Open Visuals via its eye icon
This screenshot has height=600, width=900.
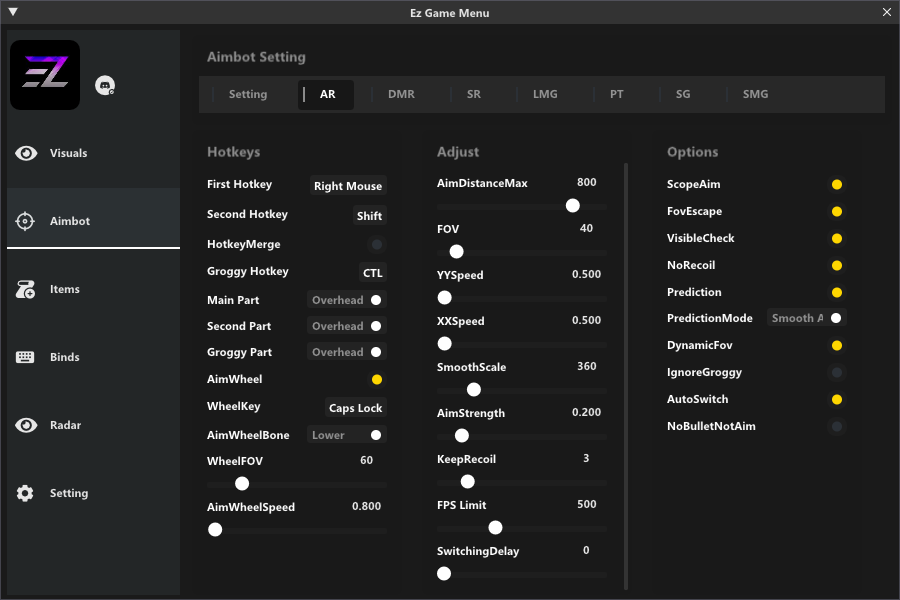[x=26, y=153]
